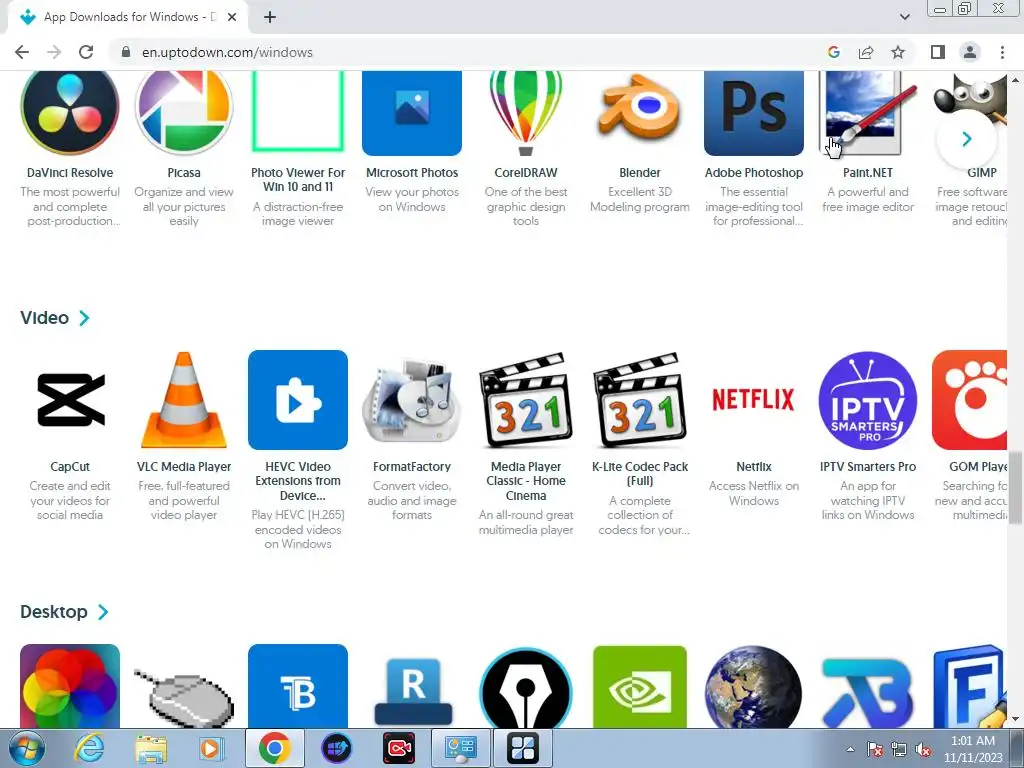The height and width of the screenshot is (768, 1024).
Task: Click the K-Lite Codec Pack icon
Action: pyautogui.click(x=640, y=400)
